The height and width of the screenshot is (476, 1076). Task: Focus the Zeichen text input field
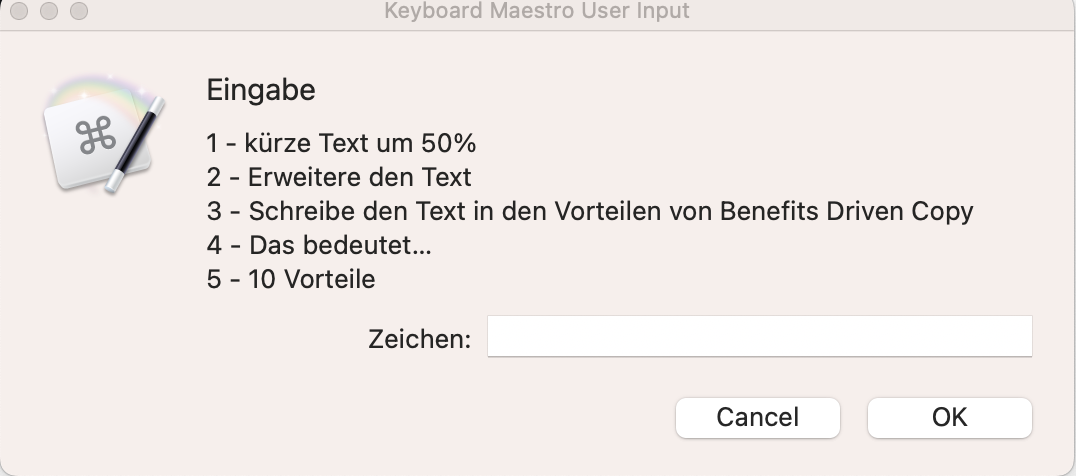760,336
